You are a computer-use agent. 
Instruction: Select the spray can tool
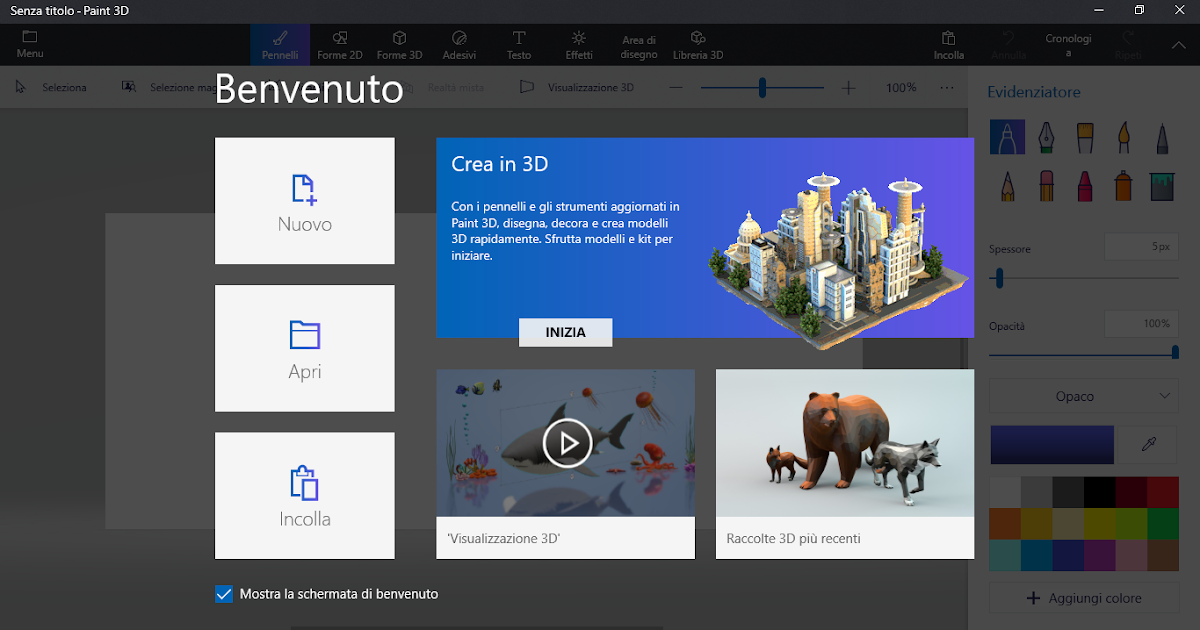pos(1123,185)
